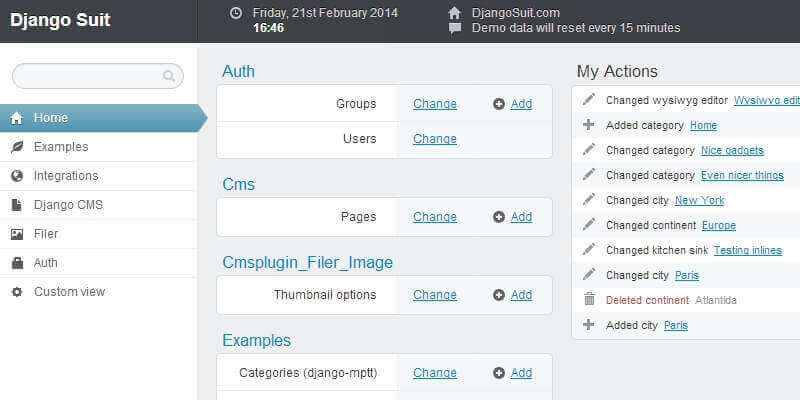Viewport: 800px width, 400px height.
Task: Select the Integrations sidebar entry
Action: 66,176
